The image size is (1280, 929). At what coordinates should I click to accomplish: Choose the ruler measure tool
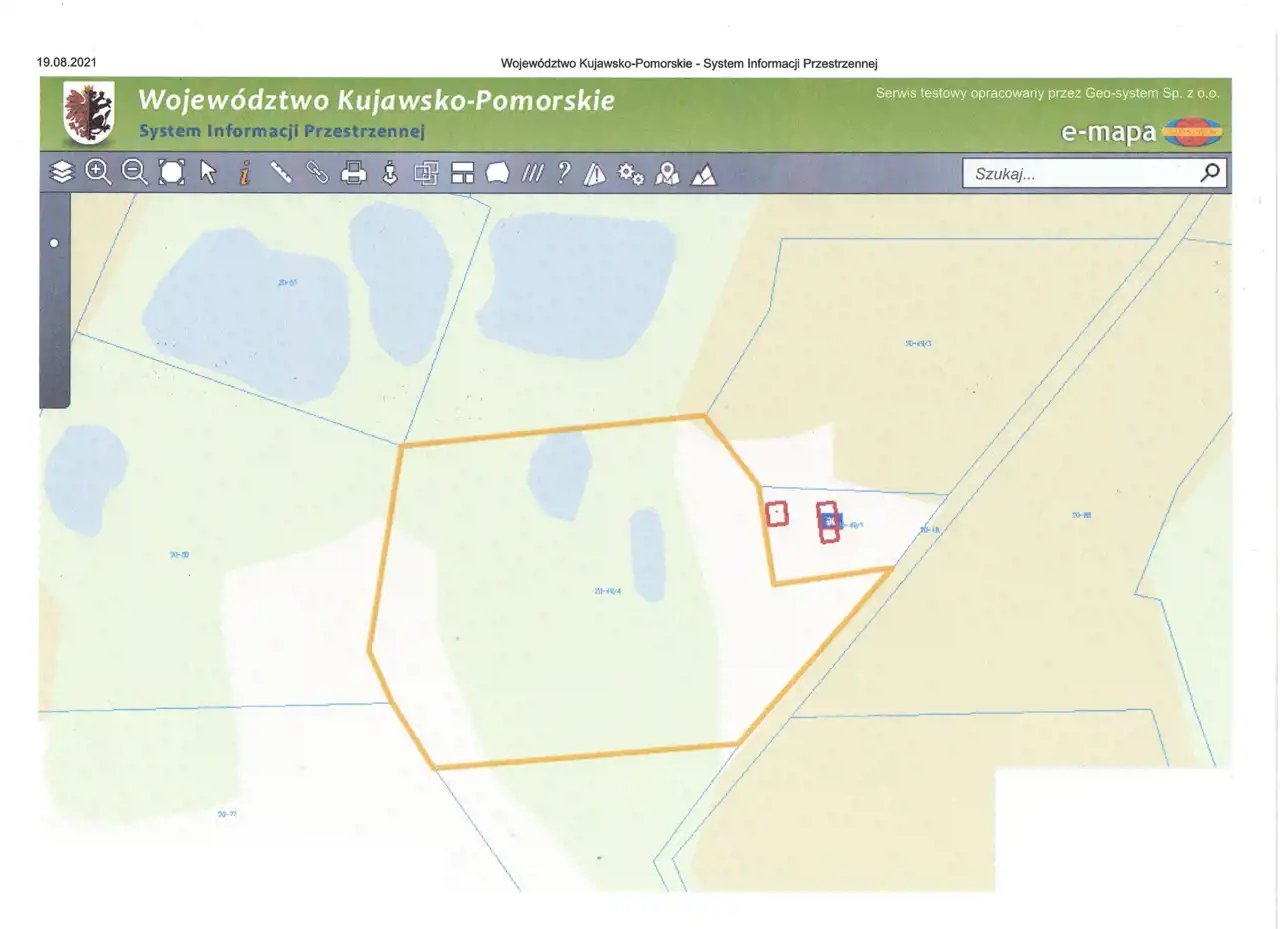pos(281,173)
